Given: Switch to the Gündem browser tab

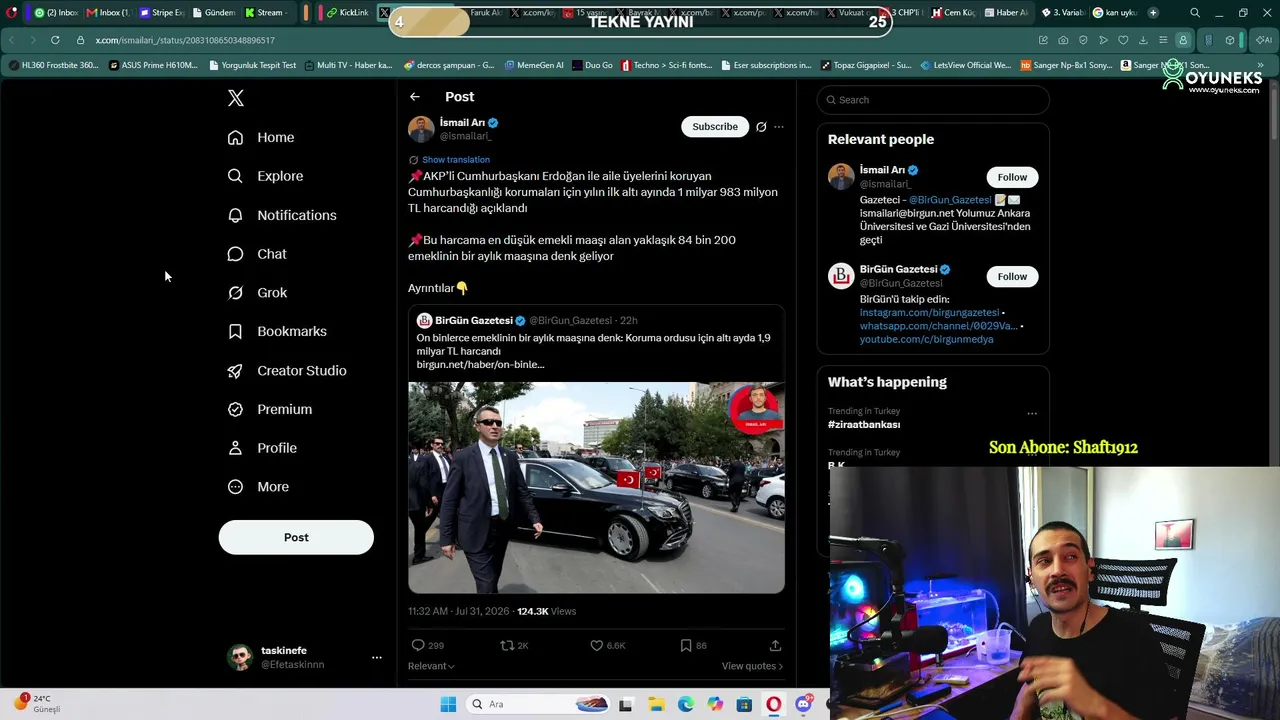Looking at the screenshot, I should coord(213,13).
